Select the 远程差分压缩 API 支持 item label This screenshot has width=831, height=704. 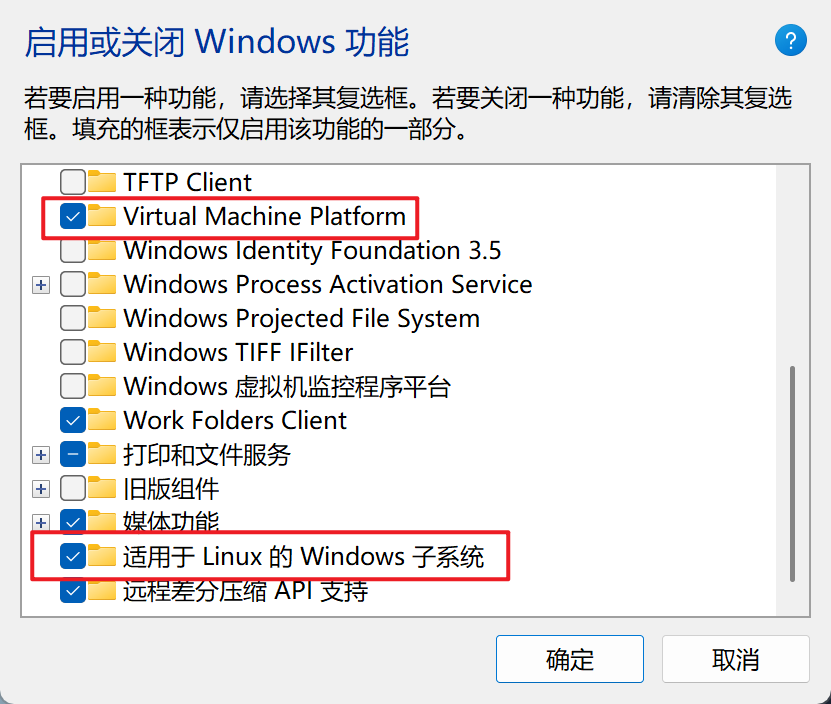pos(245,591)
